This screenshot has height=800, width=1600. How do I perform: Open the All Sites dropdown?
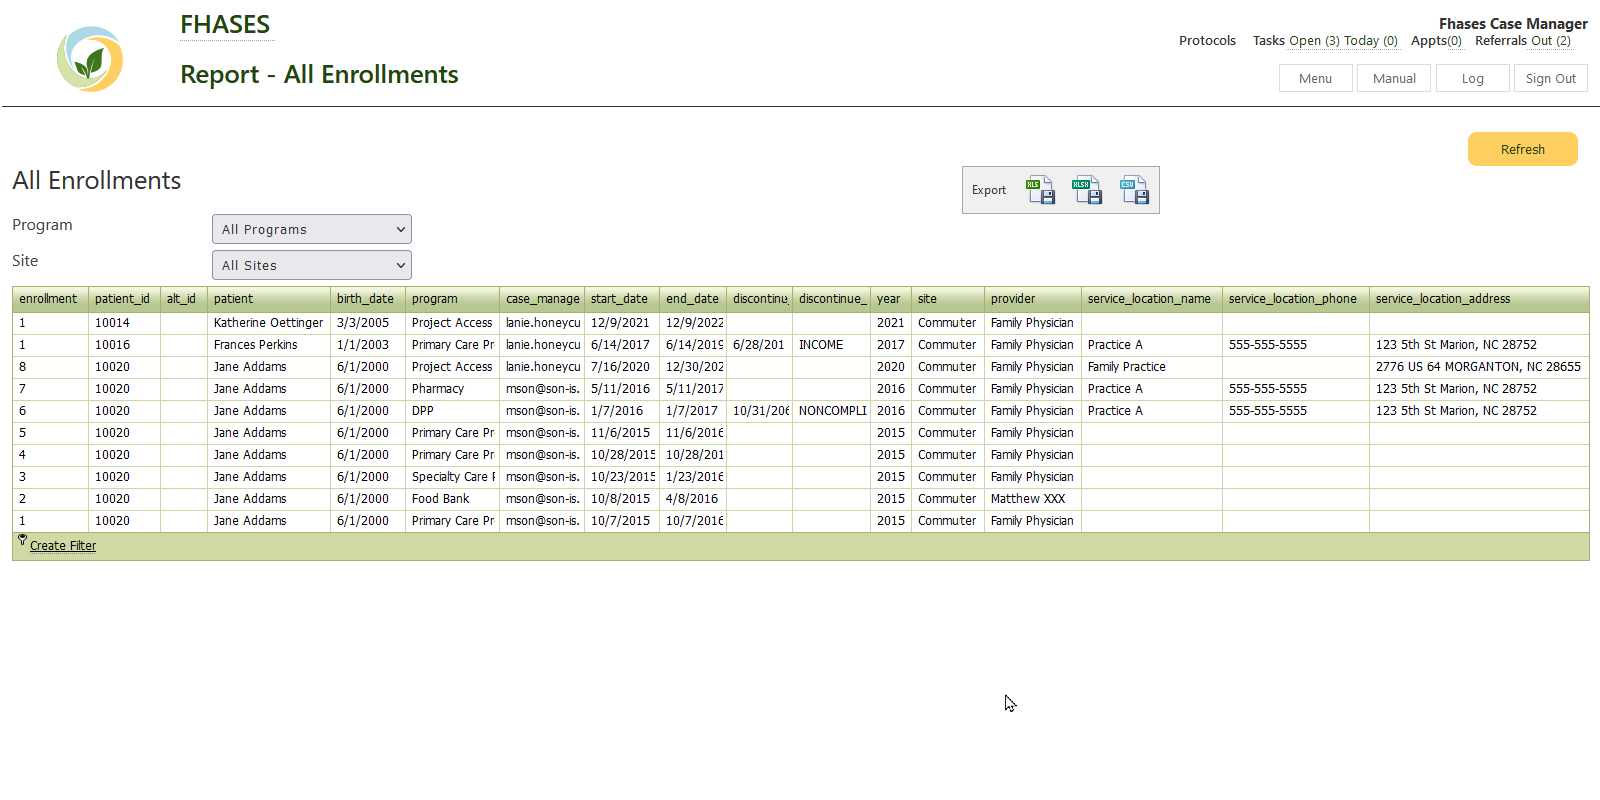point(312,265)
